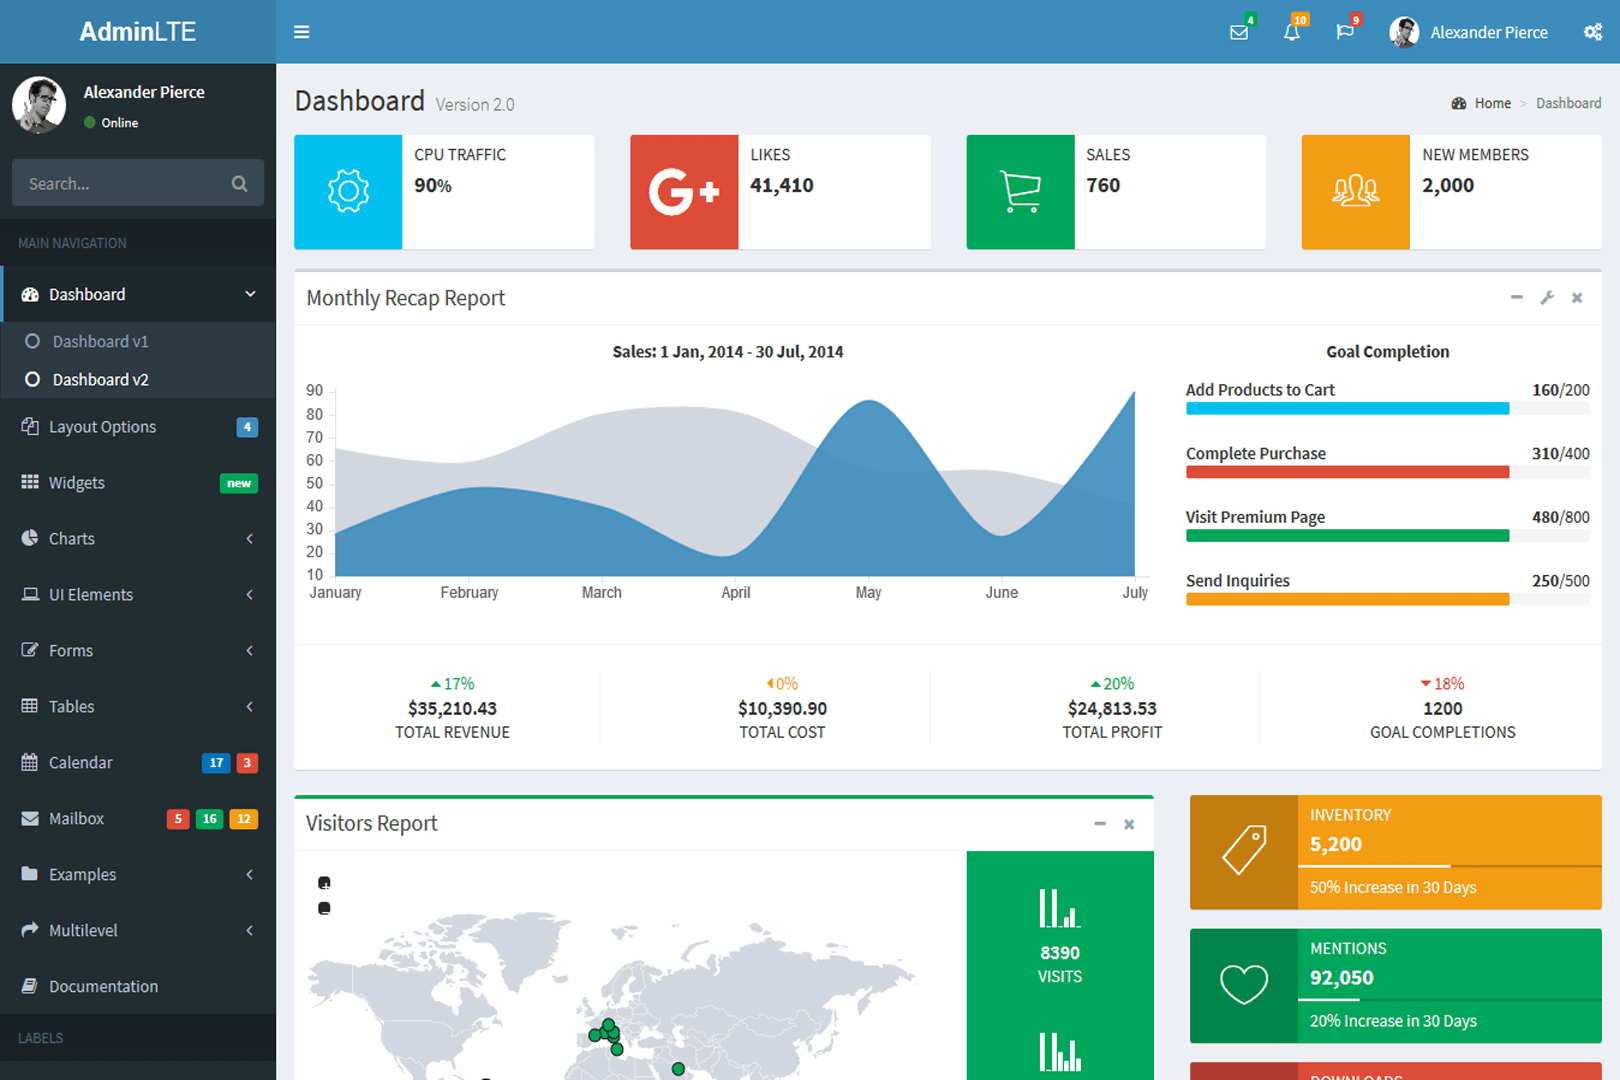Open the Alexander Pierce user menu in header
This screenshot has width=1620, height=1080.
tap(1469, 32)
